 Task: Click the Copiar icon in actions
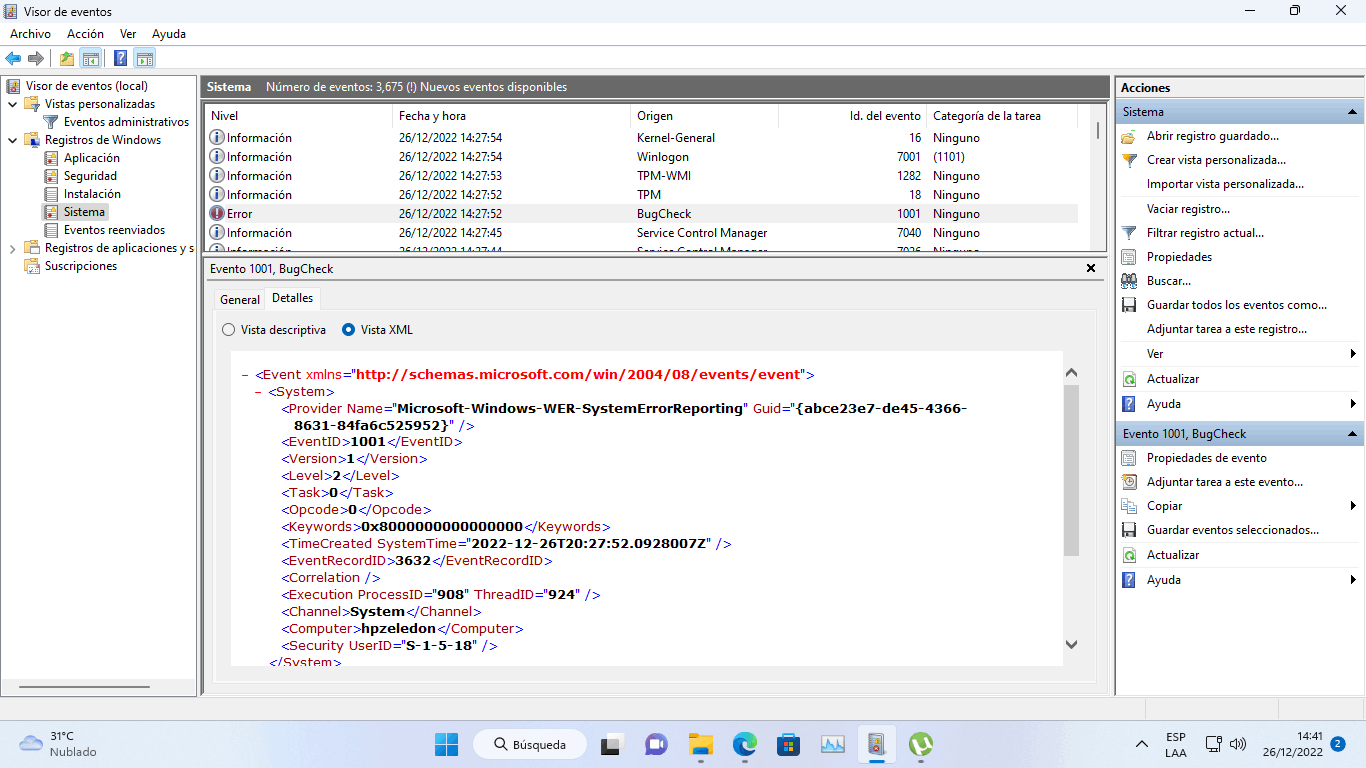pos(1129,506)
